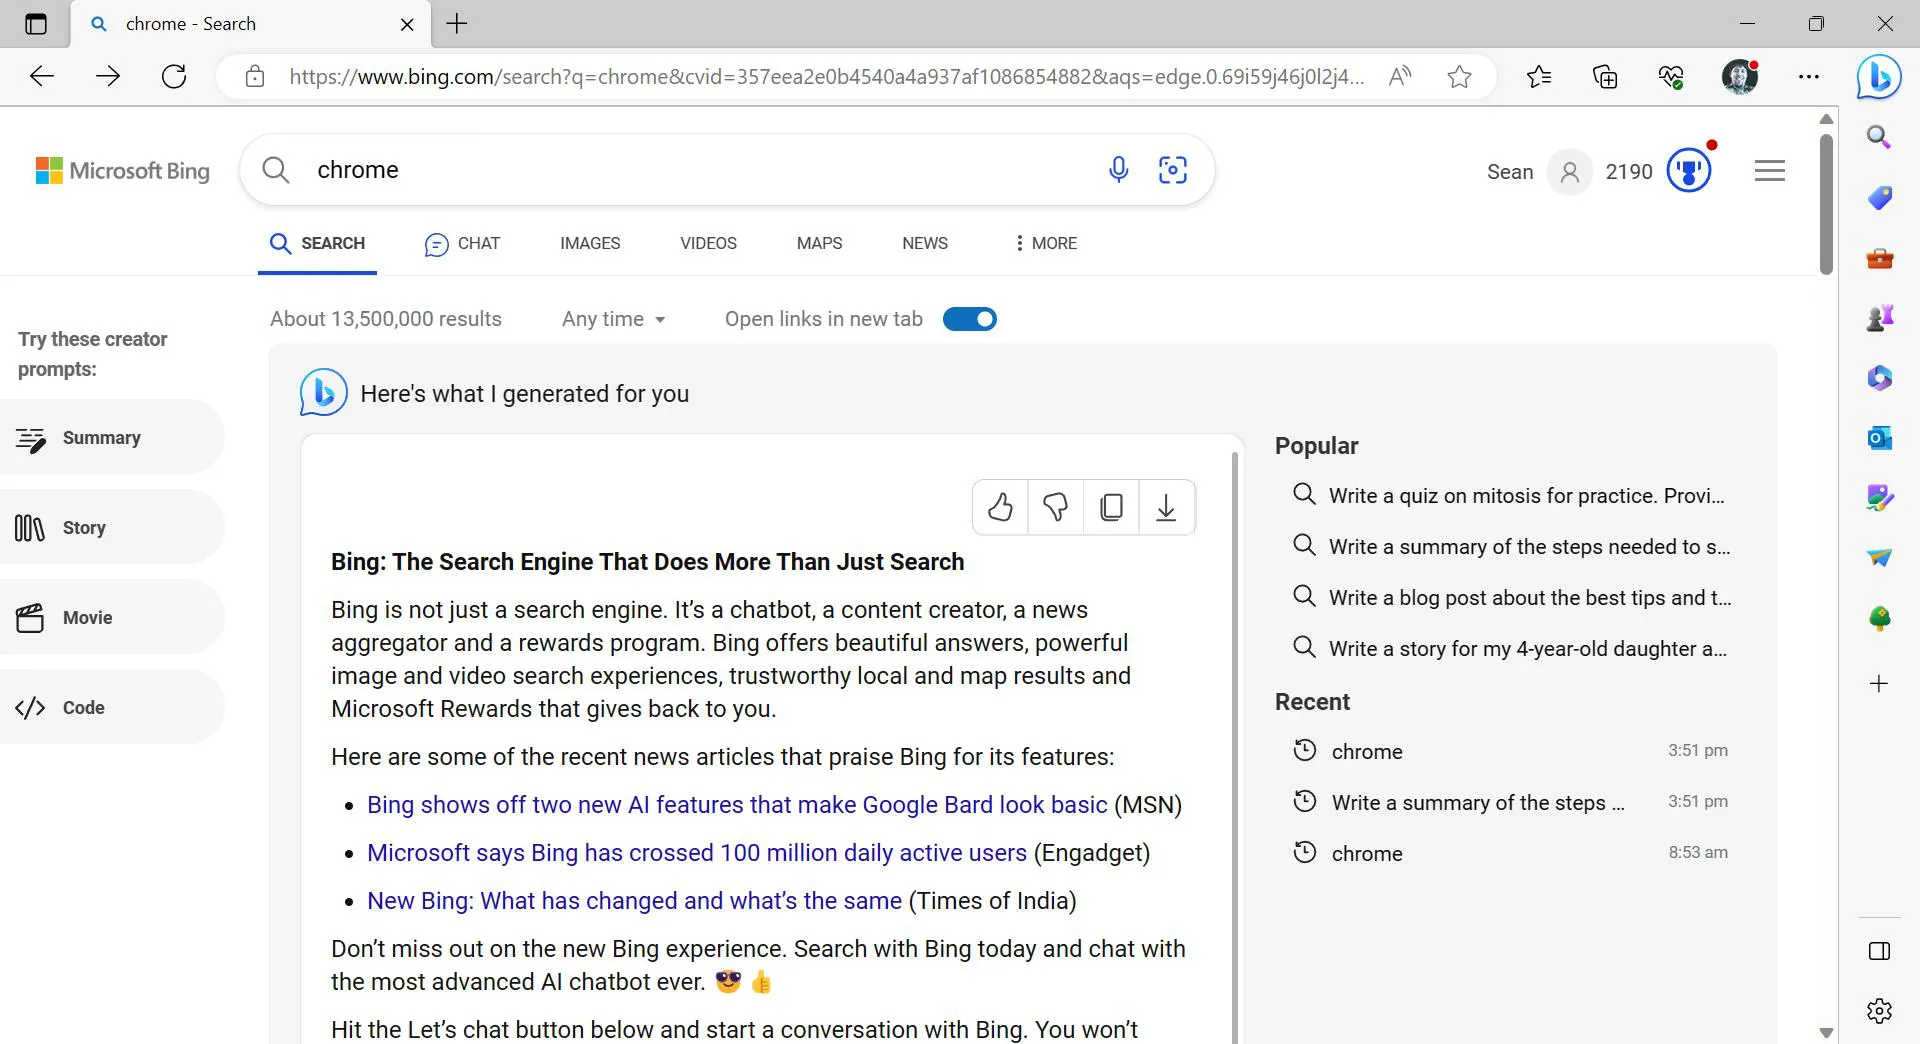Open visual search camera icon
The width and height of the screenshot is (1920, 1044).
pyautogui.click(x=1172, y=170)
